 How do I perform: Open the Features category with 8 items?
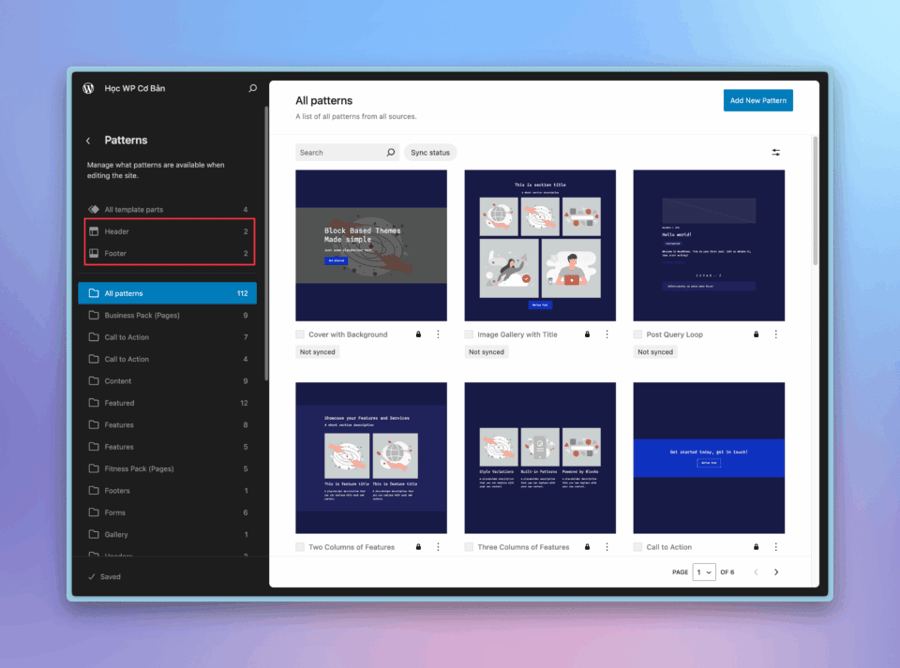coord(168,425)
